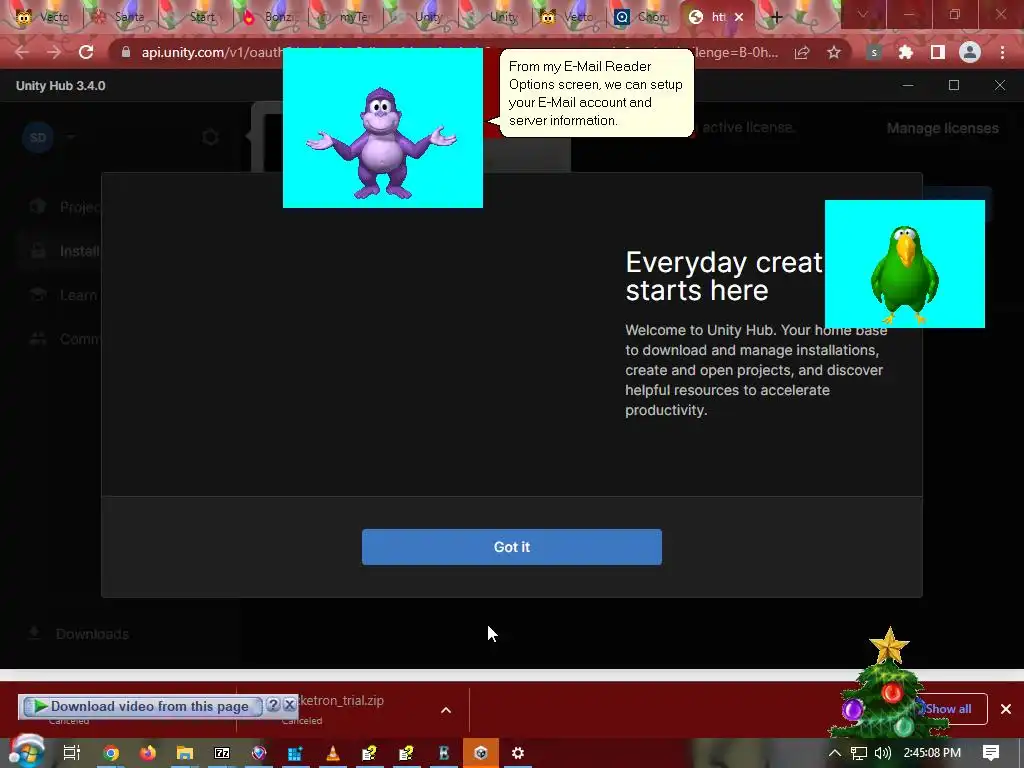Open Manage licenses in Unity Hub
1024x768 pixels.
tap(942, 128)
